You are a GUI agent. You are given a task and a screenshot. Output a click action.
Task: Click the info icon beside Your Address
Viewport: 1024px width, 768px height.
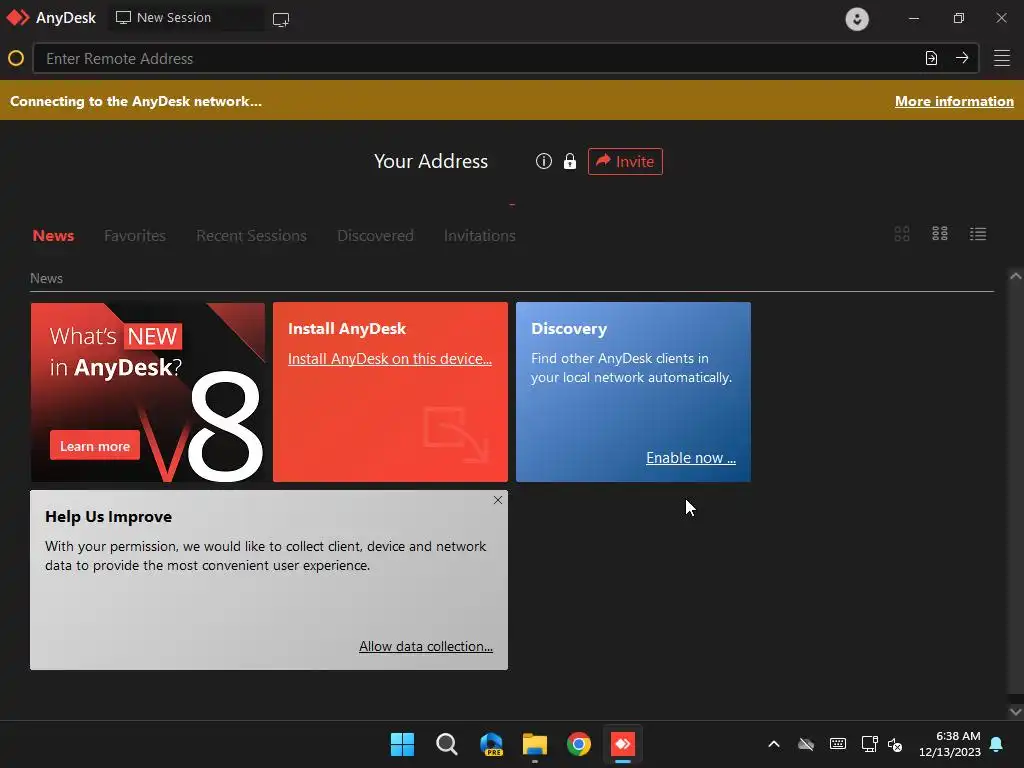(543, 161)
